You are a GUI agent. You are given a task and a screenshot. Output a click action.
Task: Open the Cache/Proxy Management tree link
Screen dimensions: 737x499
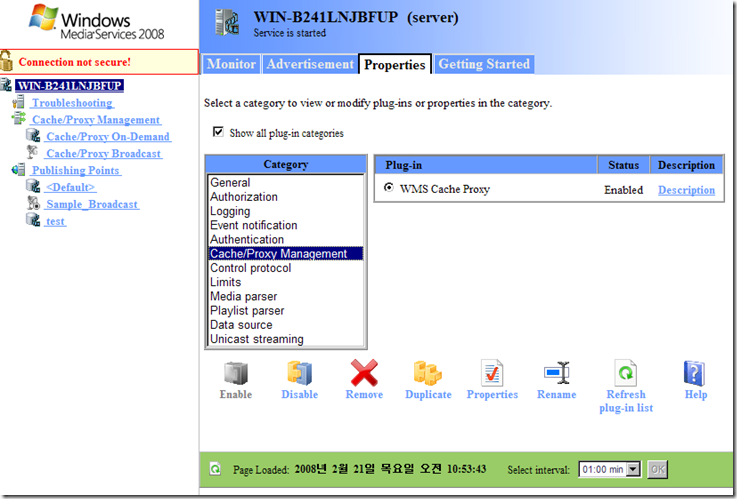click(x=96, y=119)
